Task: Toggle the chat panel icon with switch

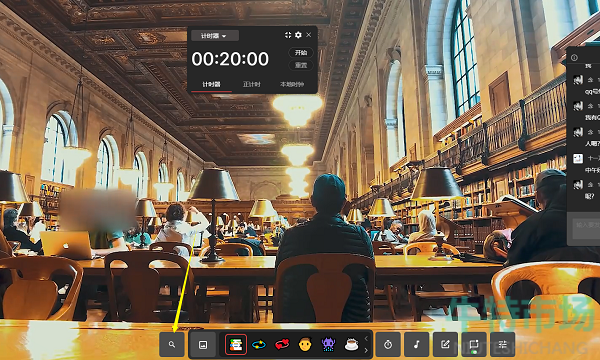Action: click(474, 344)
